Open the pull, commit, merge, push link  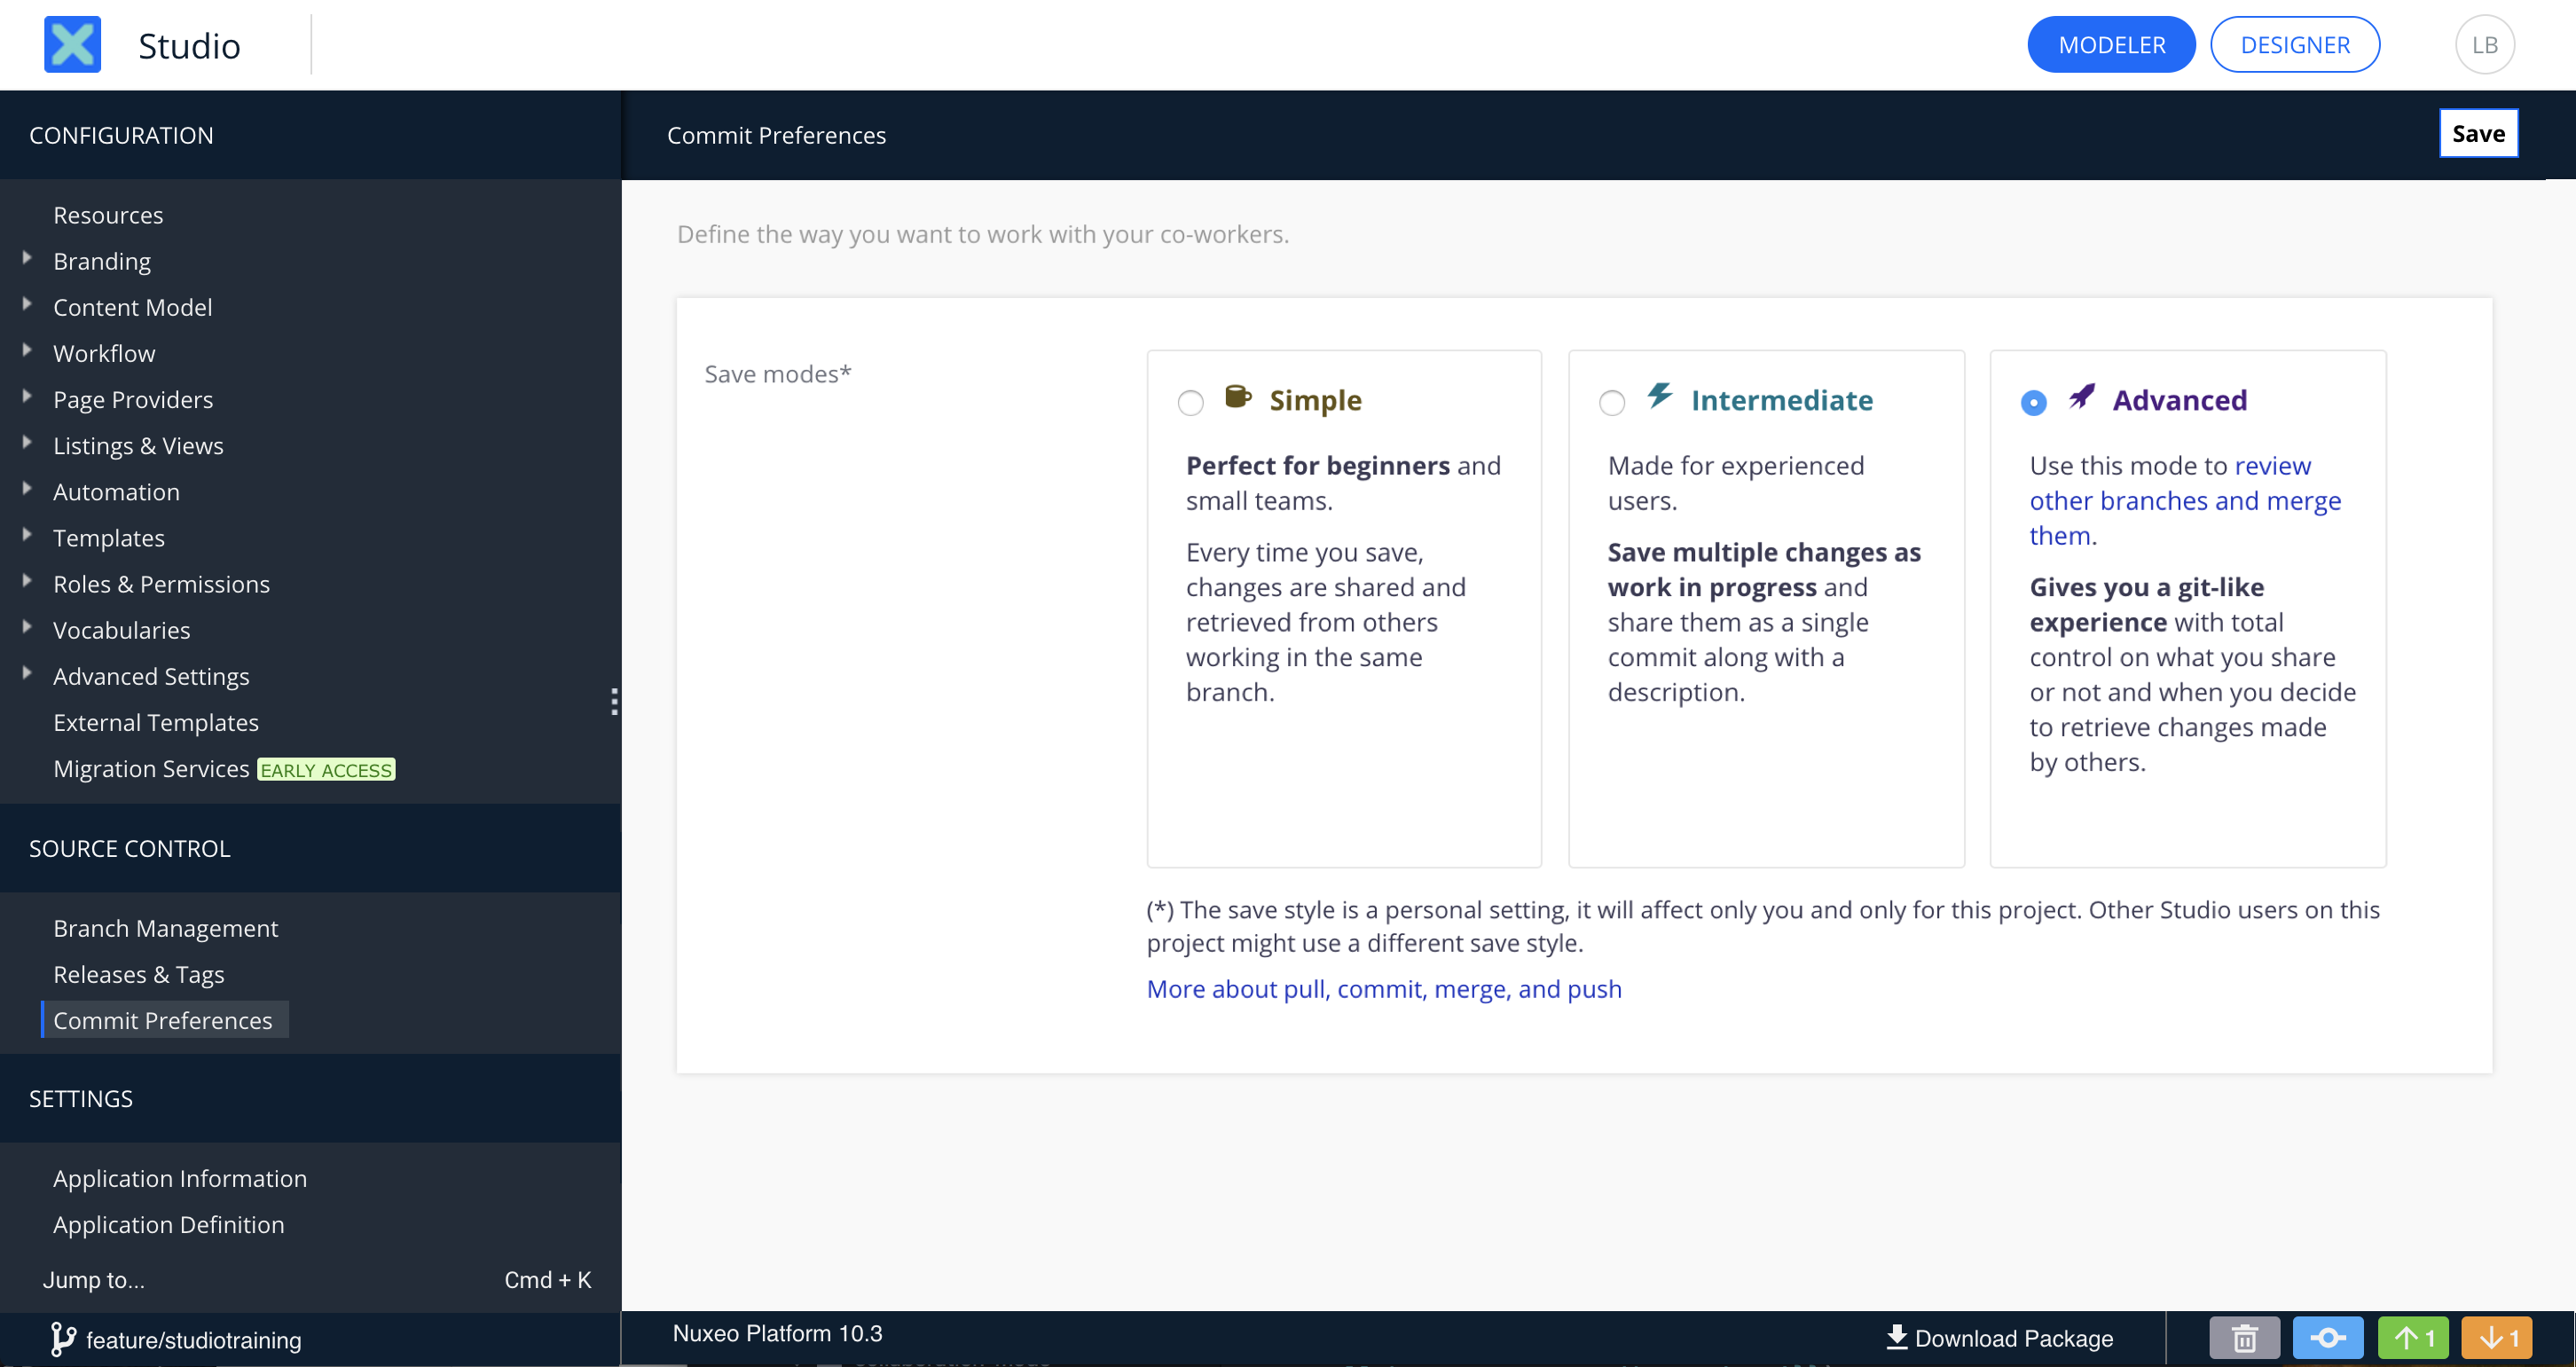[x=1384, y=988]
